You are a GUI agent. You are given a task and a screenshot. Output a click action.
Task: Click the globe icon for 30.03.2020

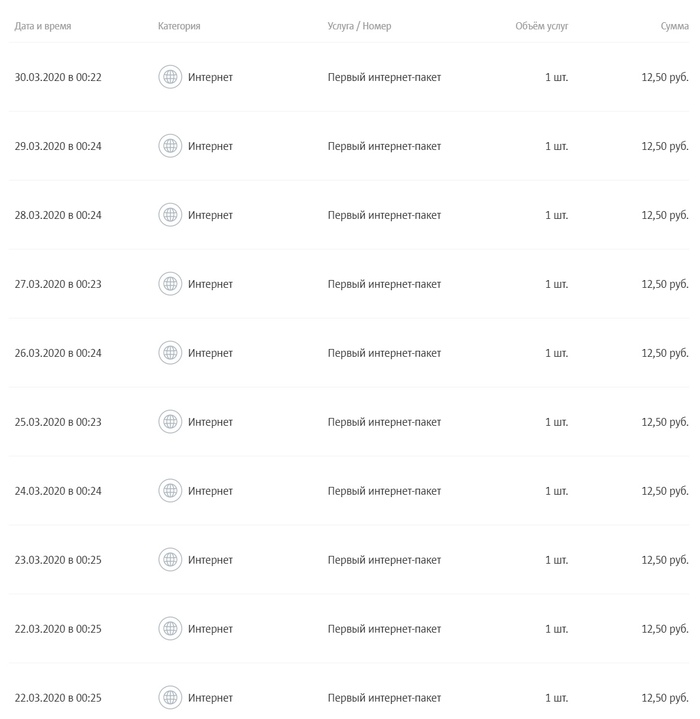170,77
